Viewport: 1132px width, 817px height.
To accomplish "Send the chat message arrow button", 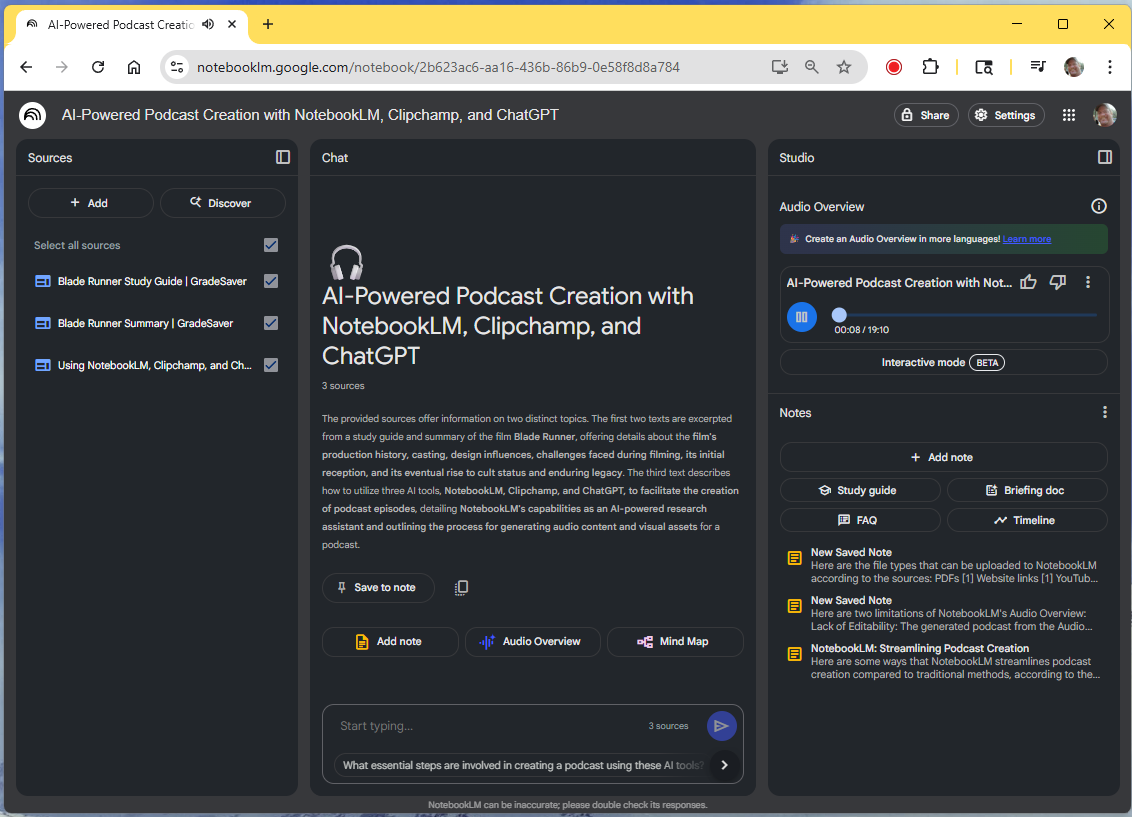I will tap(720, 726).
